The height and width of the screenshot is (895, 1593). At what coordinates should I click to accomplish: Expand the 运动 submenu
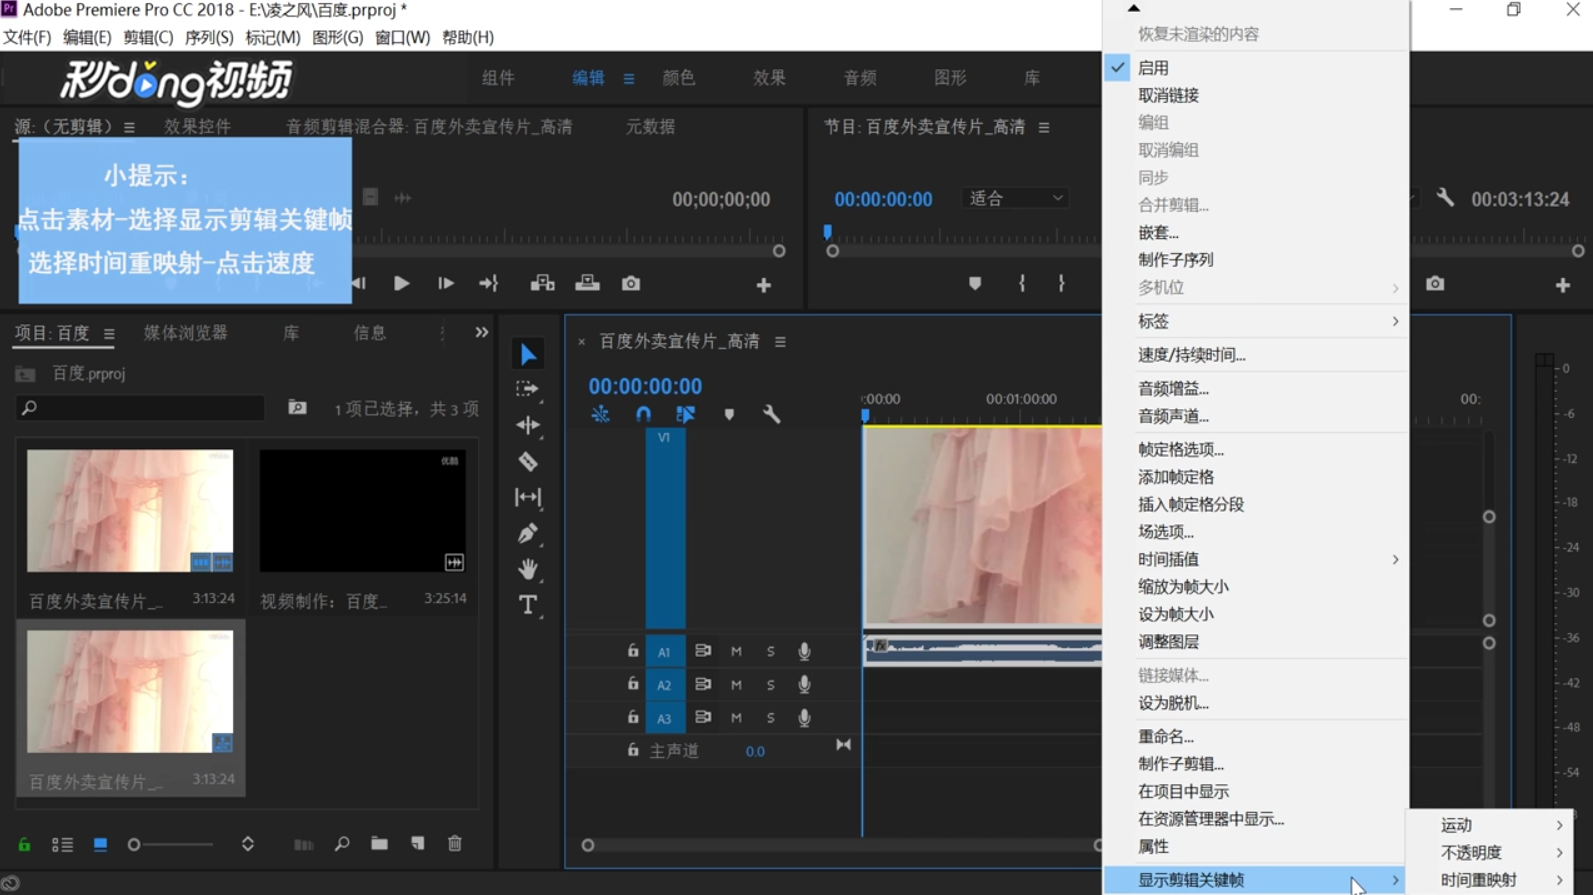pyautogui.click(x=1490, y=825)
